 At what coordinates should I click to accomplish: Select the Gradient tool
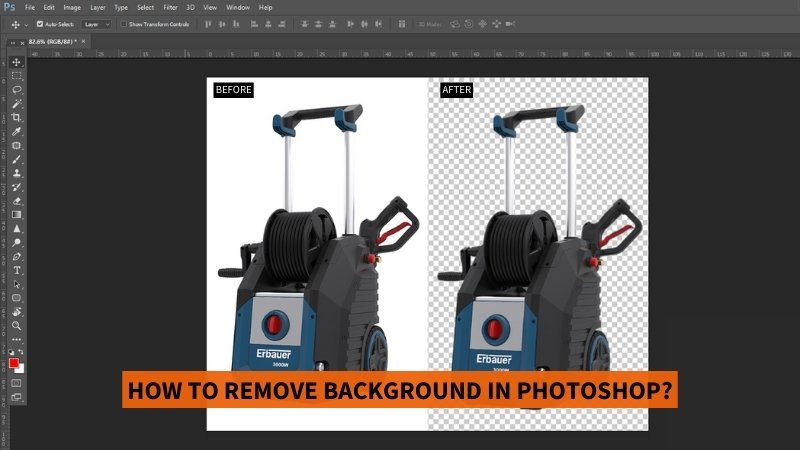coord(16,215)
